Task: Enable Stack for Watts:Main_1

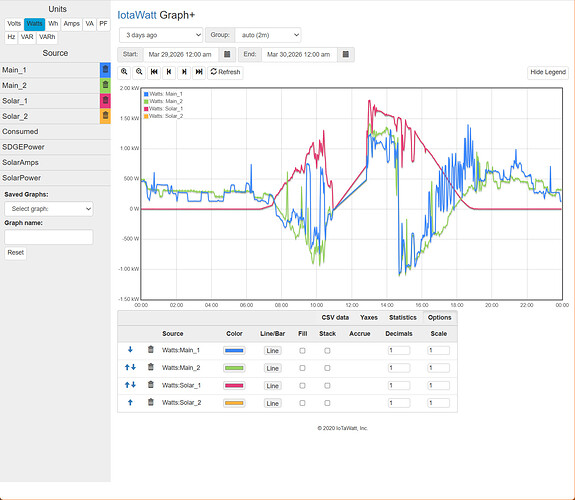Action: pyautogui.click(x=327, y=351)
